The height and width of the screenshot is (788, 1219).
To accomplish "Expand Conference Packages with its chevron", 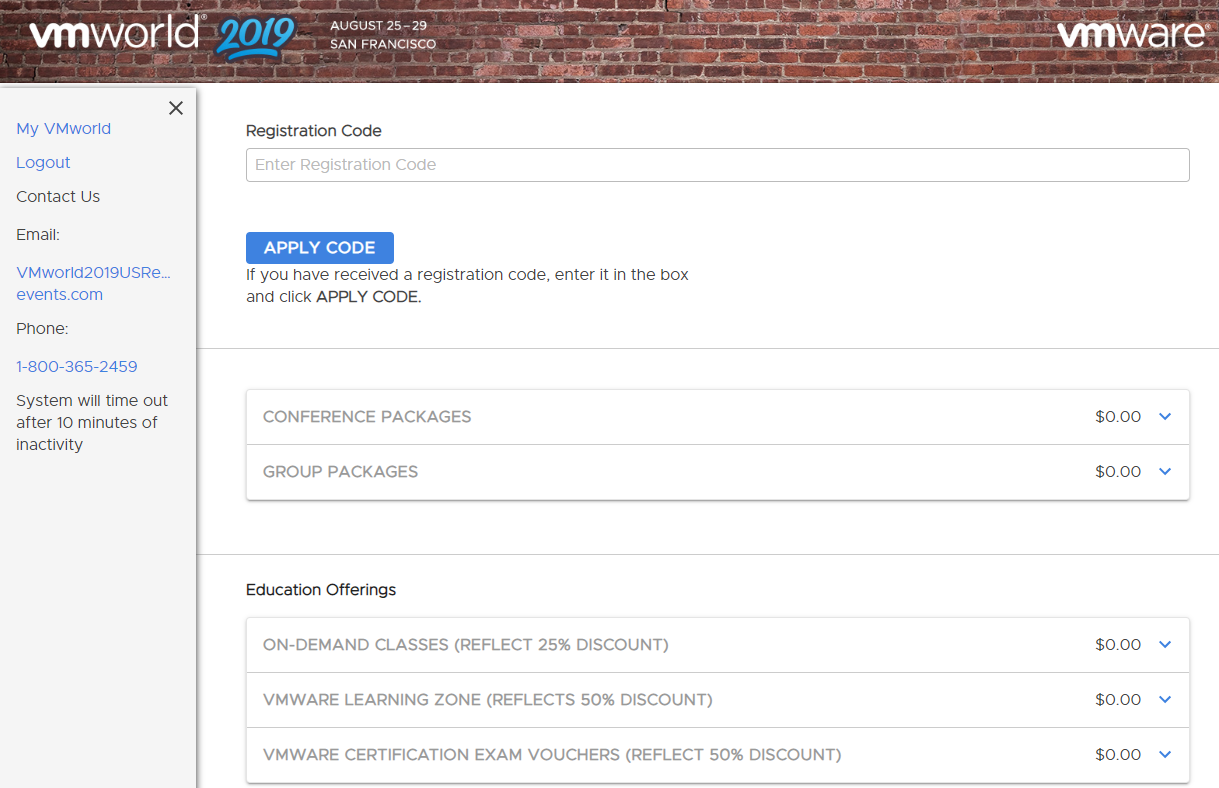I will point(1165,417).
